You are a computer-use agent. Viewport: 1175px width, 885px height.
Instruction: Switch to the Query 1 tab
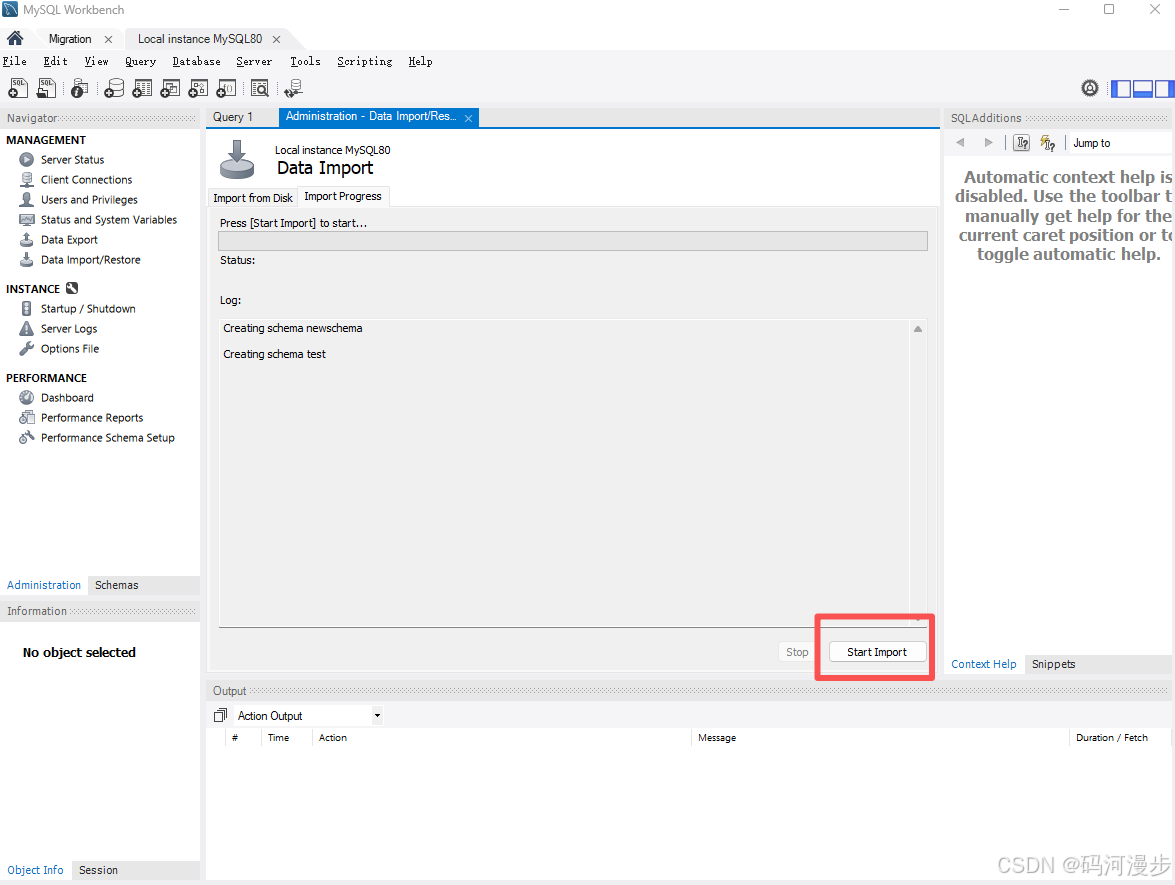coord(233,117)
